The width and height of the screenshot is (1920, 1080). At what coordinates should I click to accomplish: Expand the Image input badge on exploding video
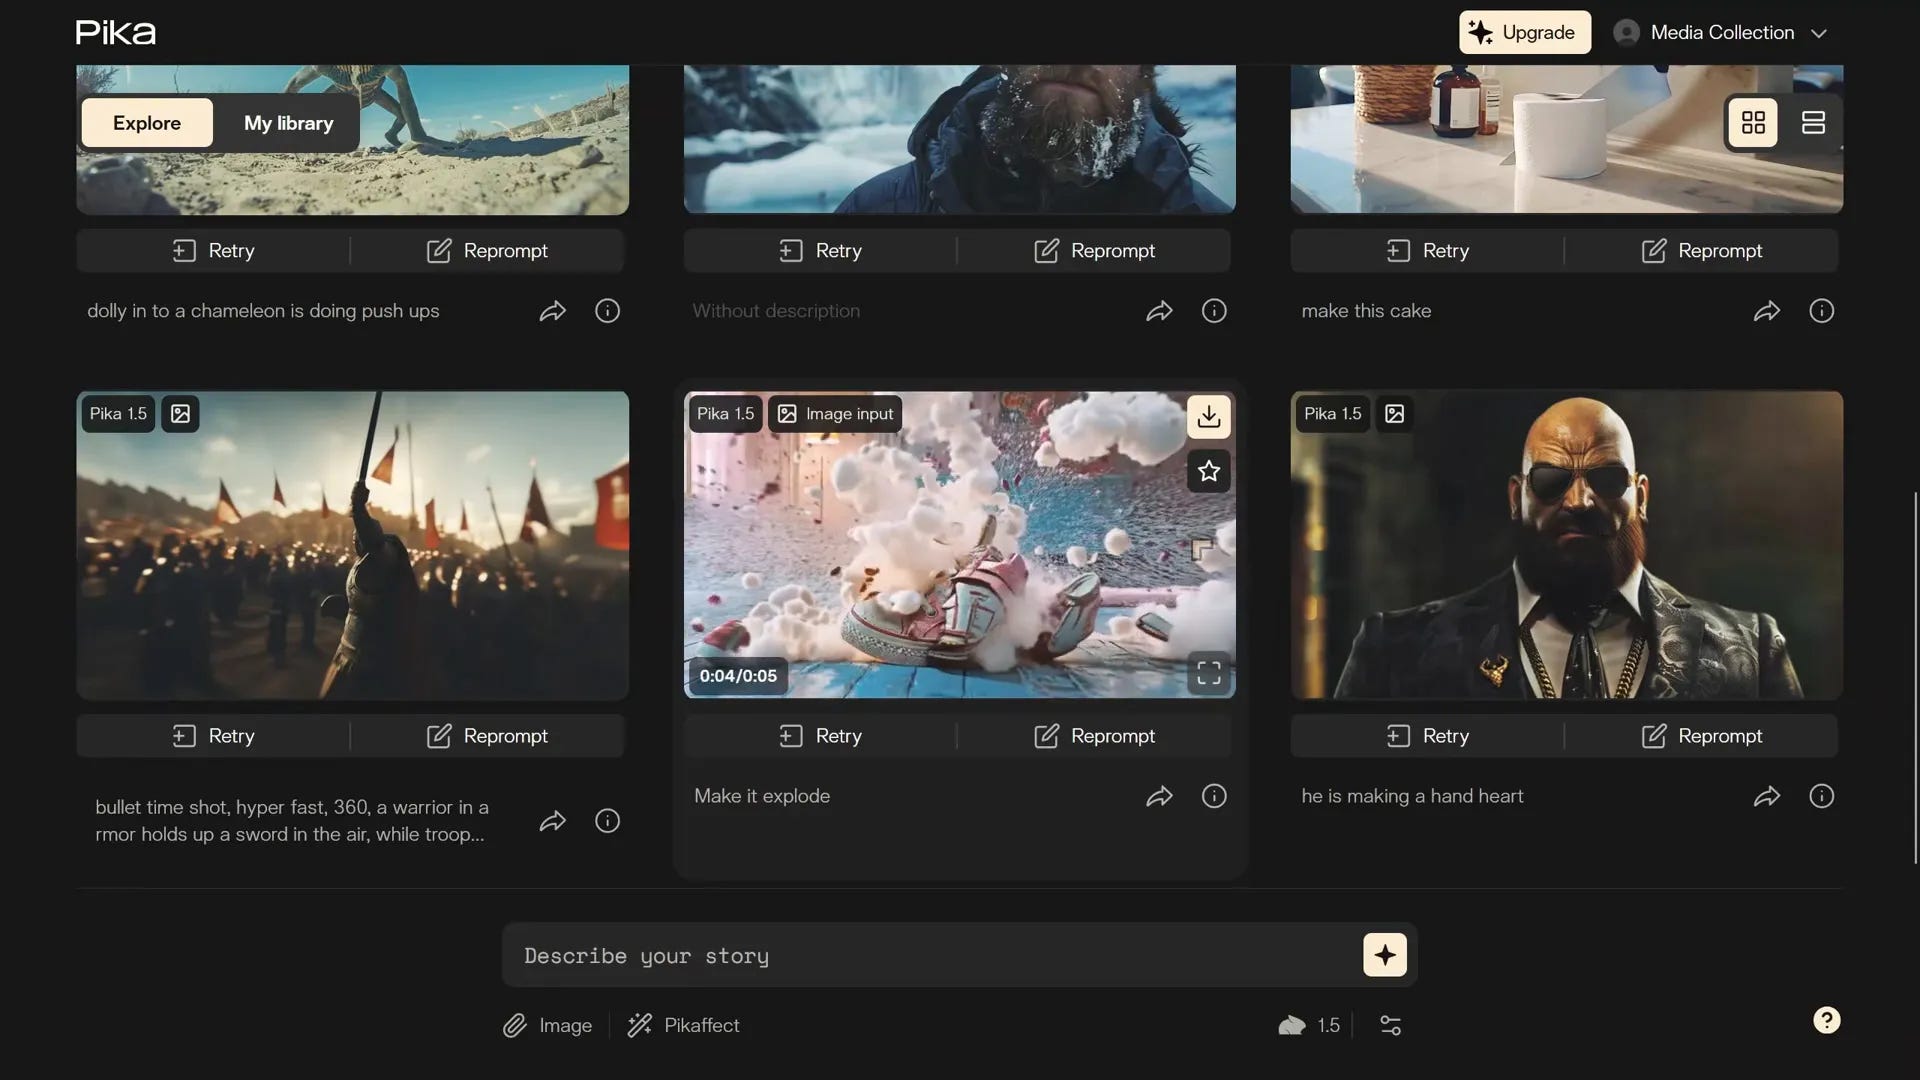coord(835,413)
